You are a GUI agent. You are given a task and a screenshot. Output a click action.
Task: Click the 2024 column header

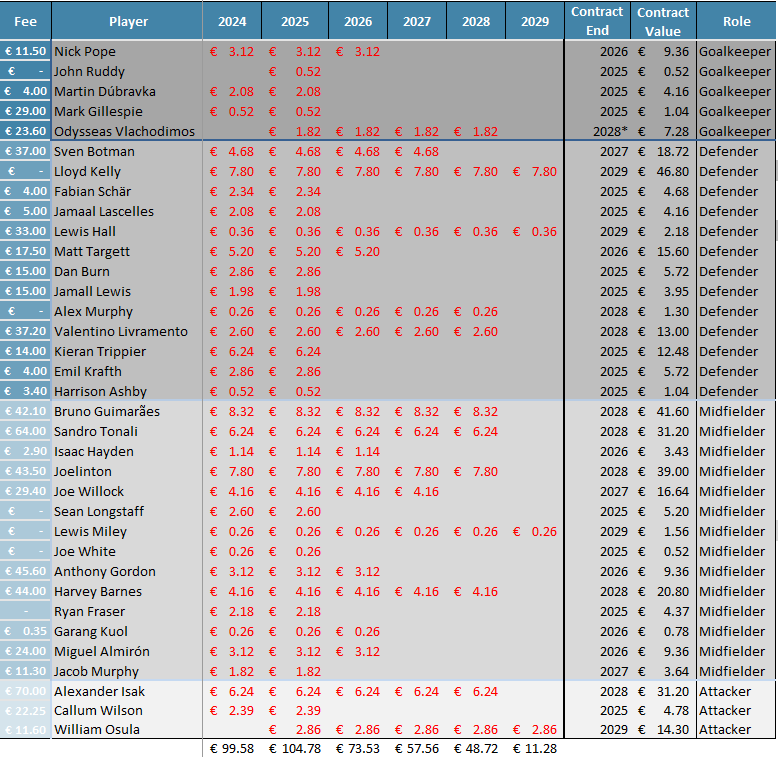[232, 21]
